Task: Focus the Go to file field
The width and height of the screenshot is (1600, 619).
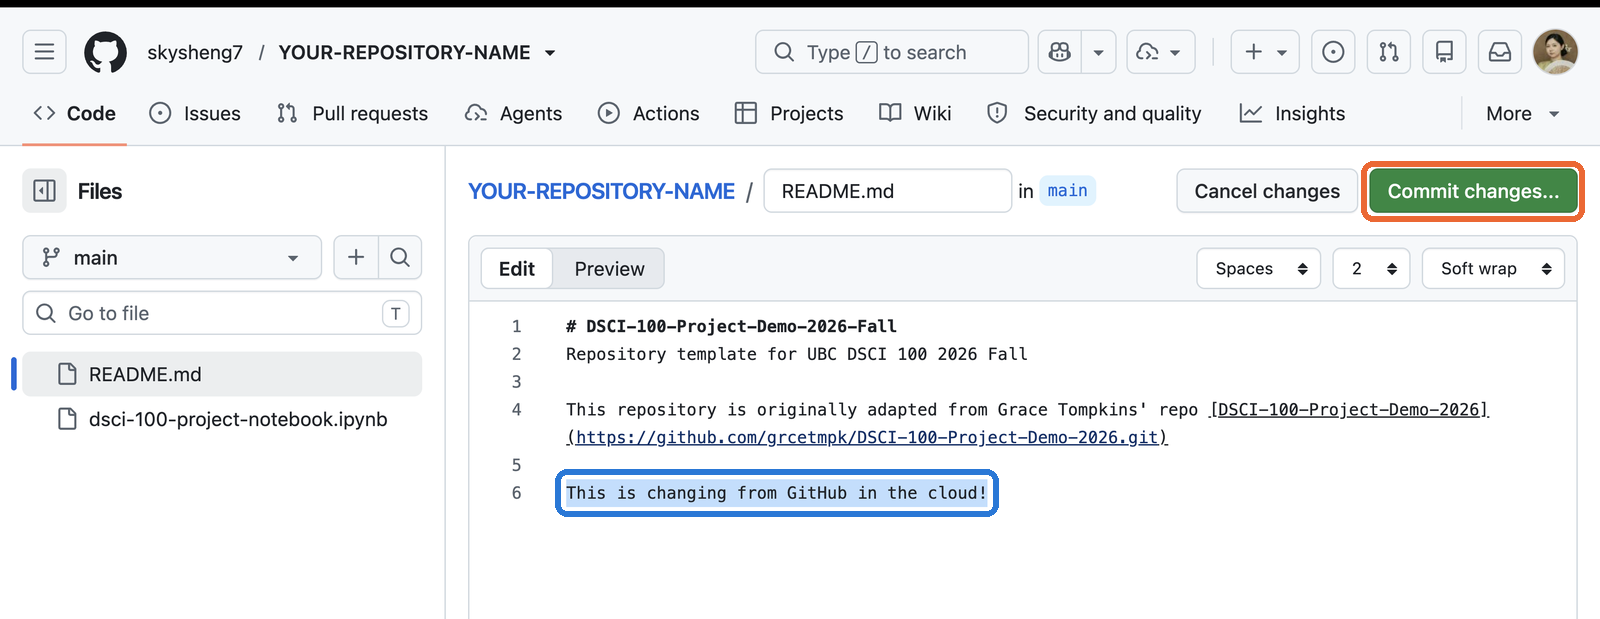Action: click(222, 314)
